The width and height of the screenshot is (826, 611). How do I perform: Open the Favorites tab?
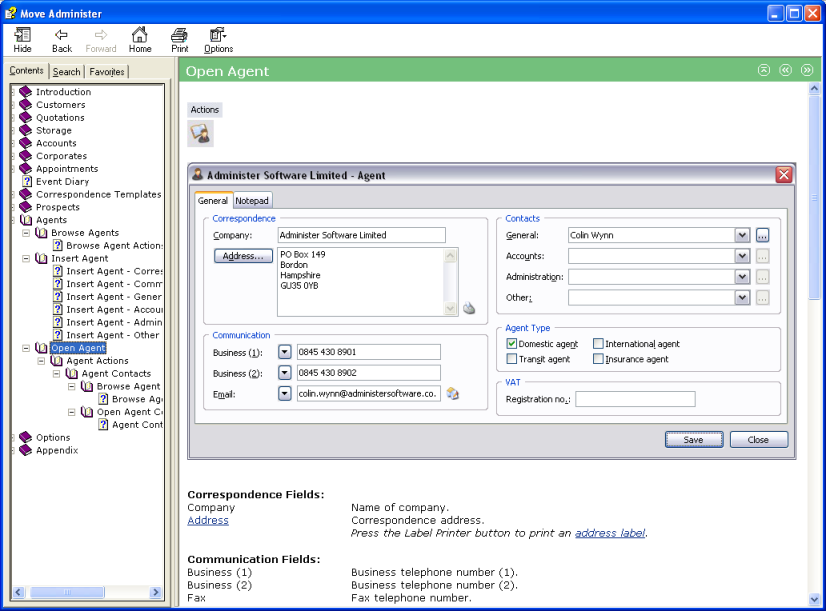point(107,72)
